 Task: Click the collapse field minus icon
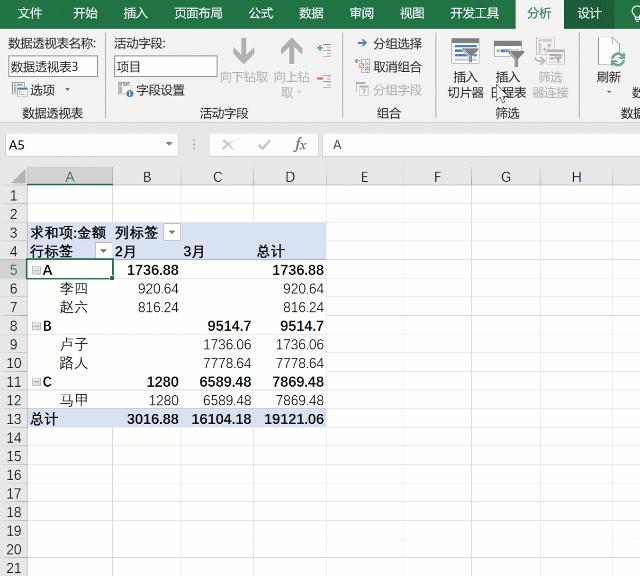(324, 80)
